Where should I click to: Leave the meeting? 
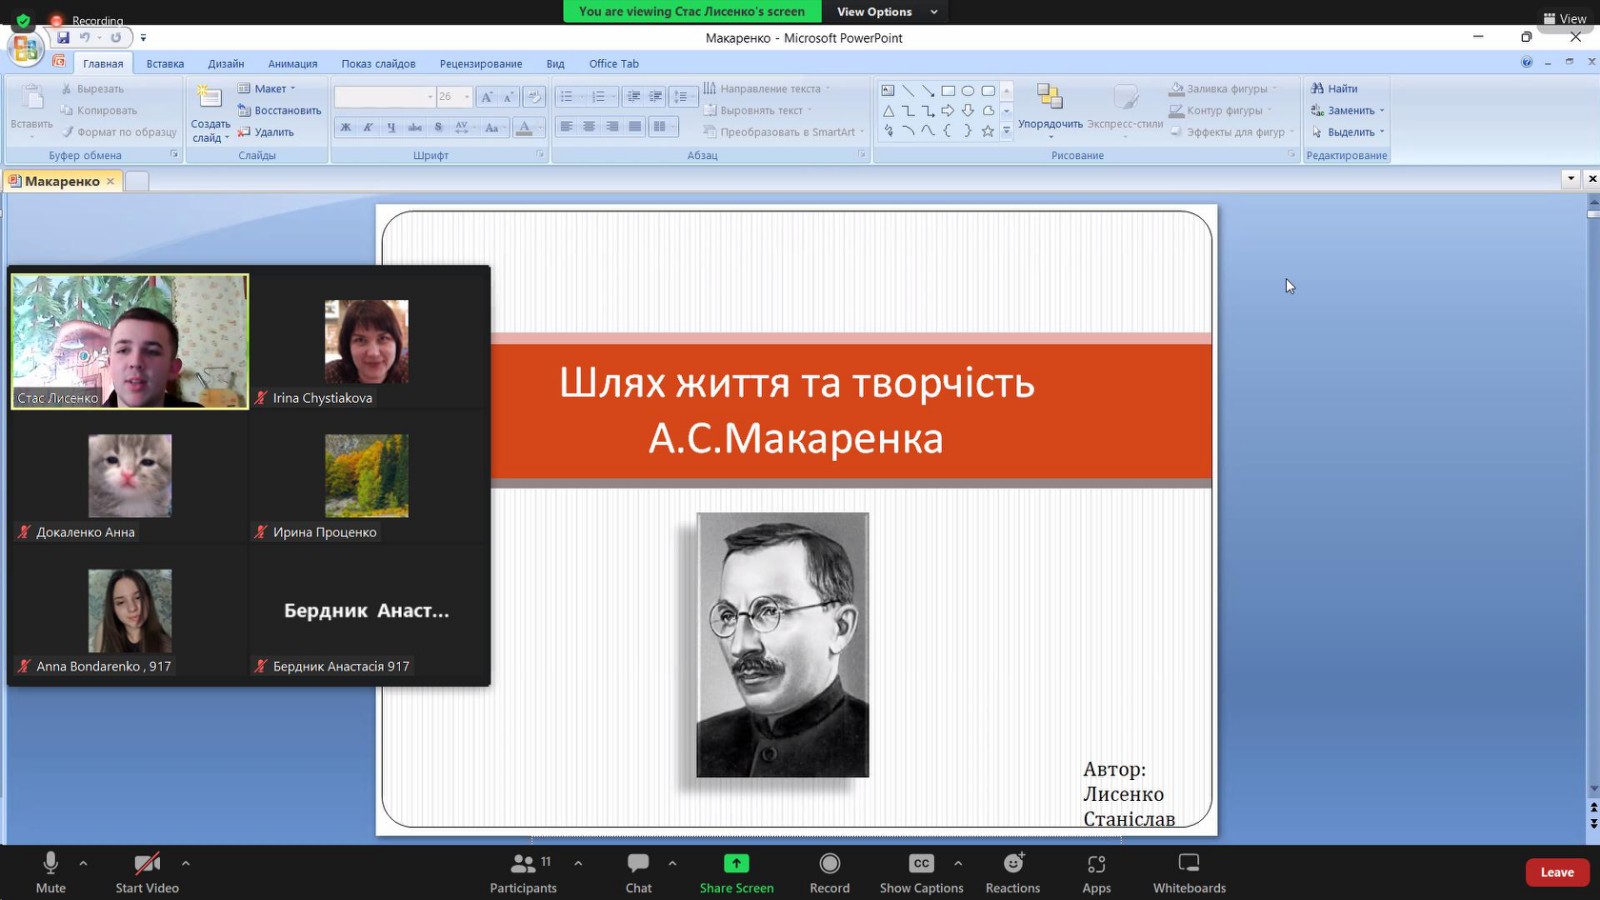pos(1556,872)
